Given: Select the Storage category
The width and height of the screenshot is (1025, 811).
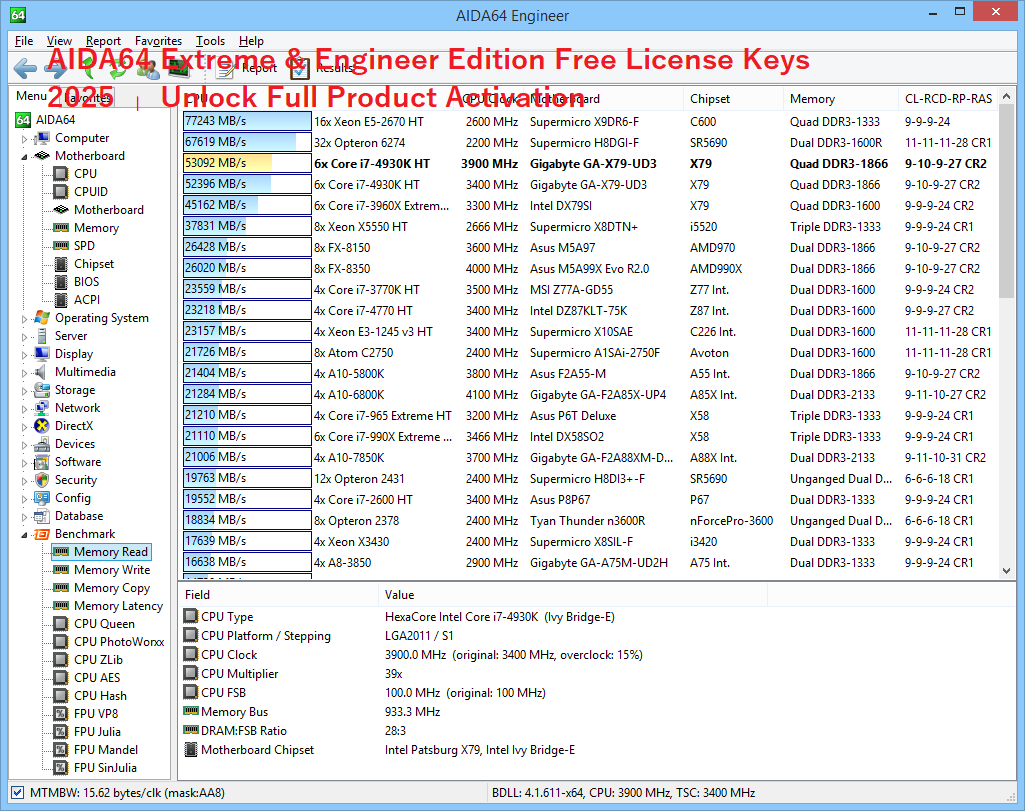Looking at the screenshot, I should click(75, 389).
